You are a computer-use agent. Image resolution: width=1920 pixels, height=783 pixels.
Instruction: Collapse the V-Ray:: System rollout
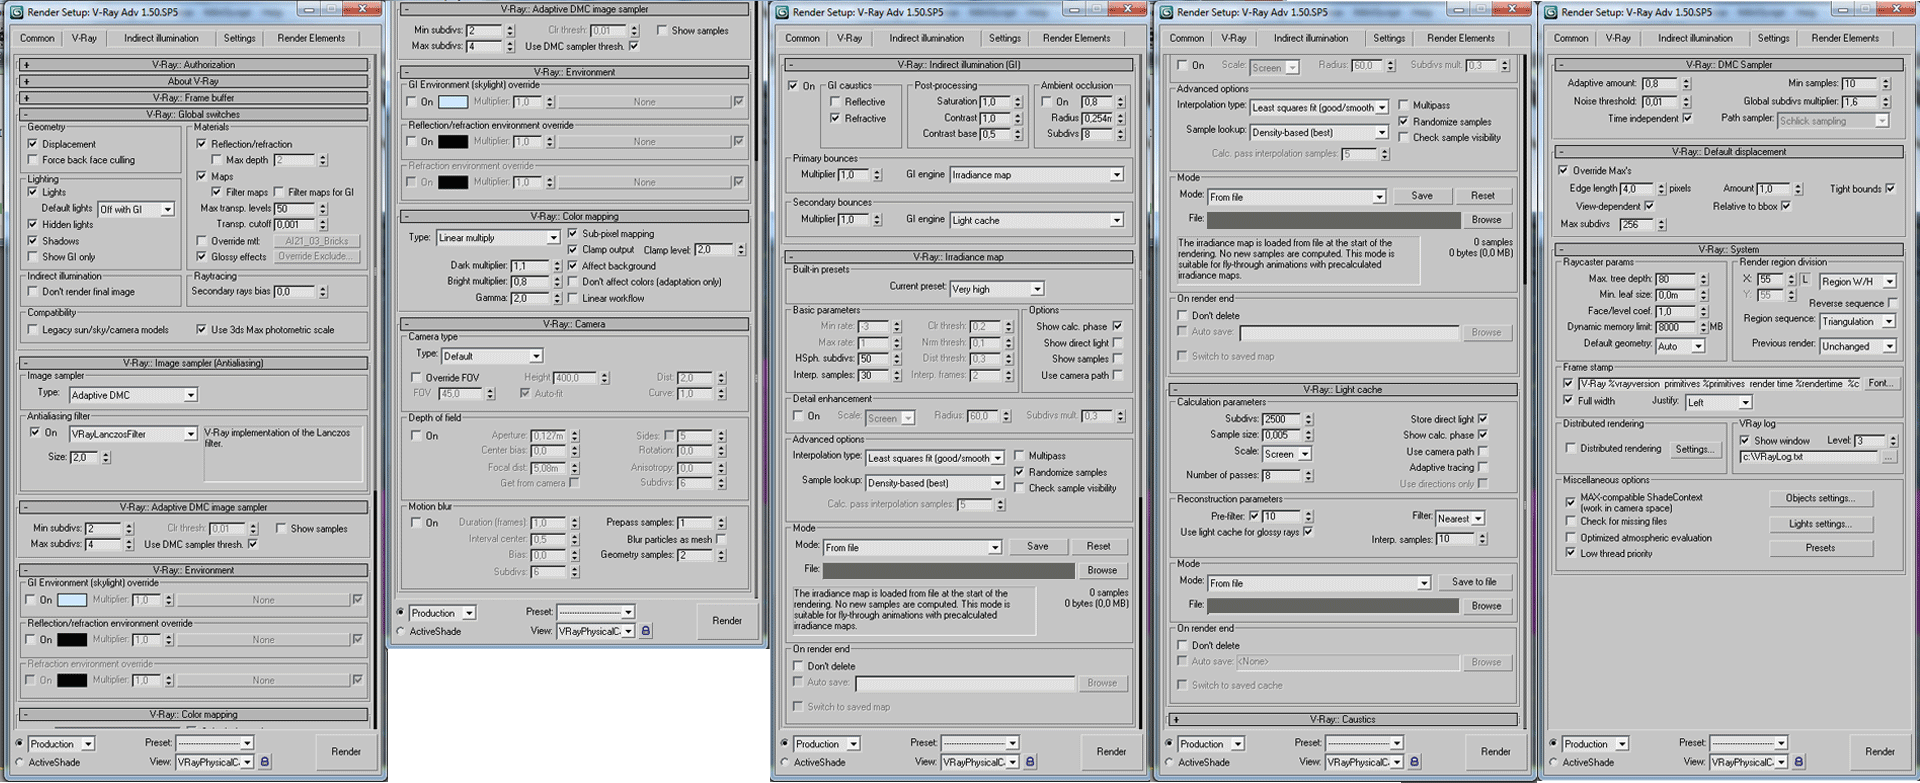pos(1728,249)
